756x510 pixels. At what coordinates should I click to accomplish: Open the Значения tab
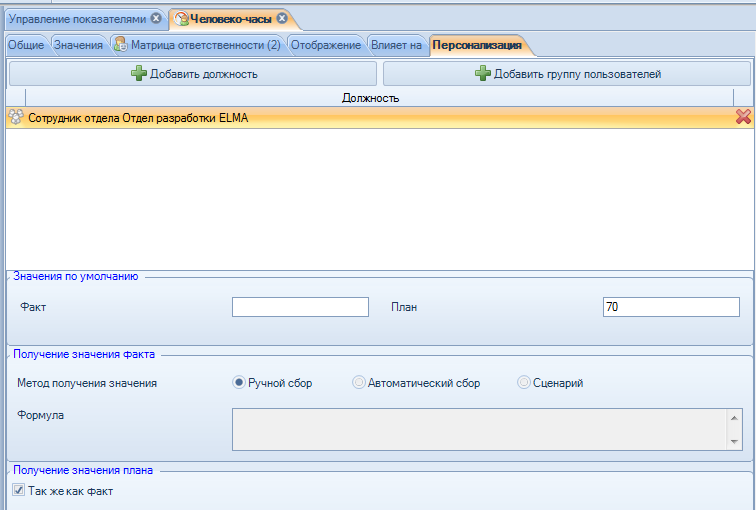point(78,45)
